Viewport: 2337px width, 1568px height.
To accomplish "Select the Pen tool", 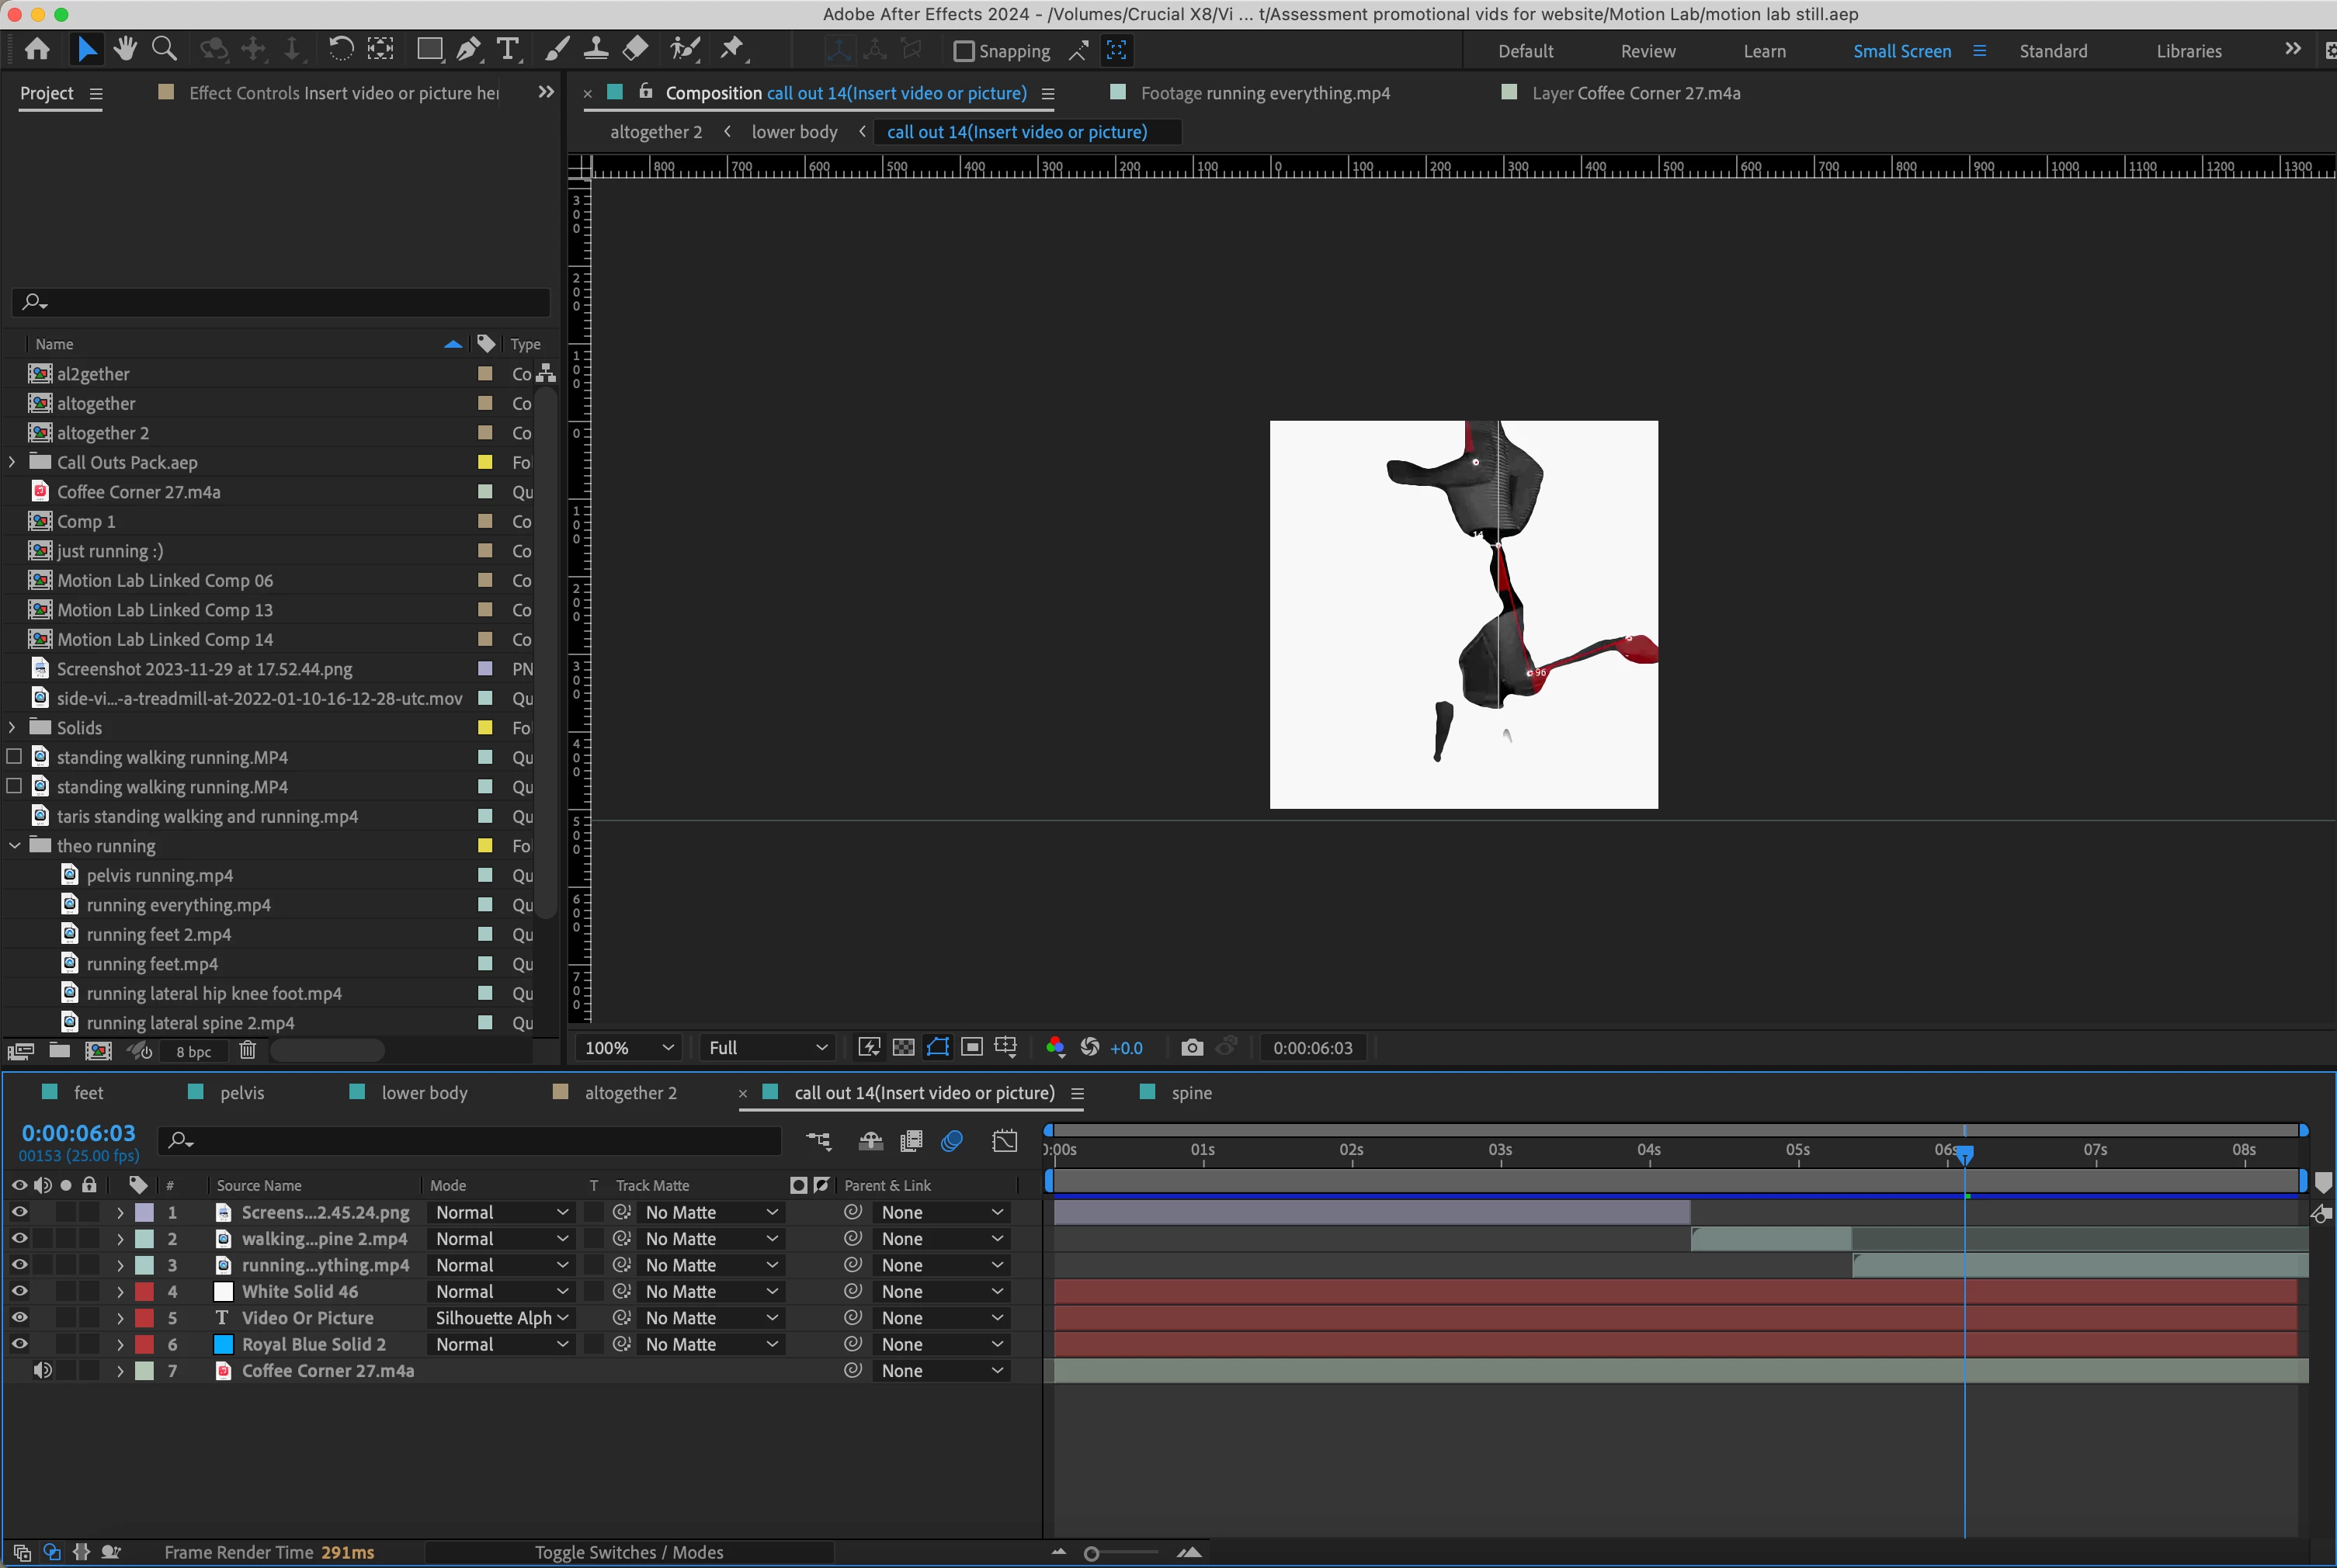I will 468,49.
